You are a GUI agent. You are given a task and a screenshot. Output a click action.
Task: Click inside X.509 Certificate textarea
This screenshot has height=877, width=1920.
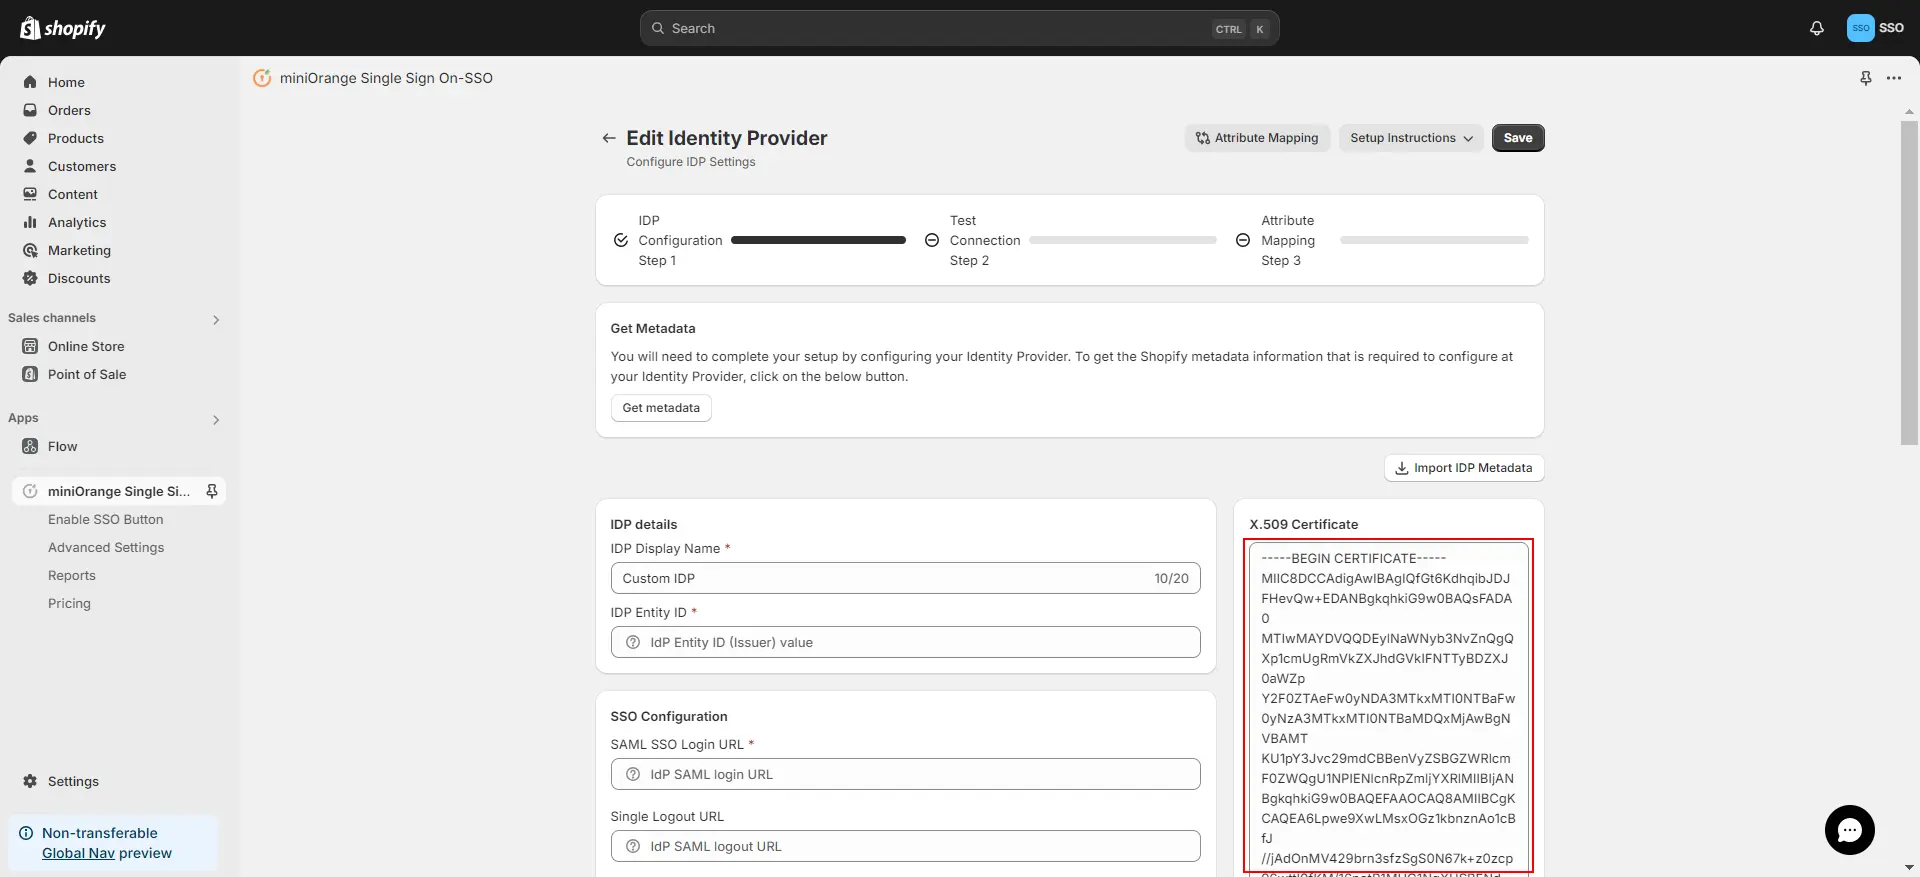click(1388, 708)
